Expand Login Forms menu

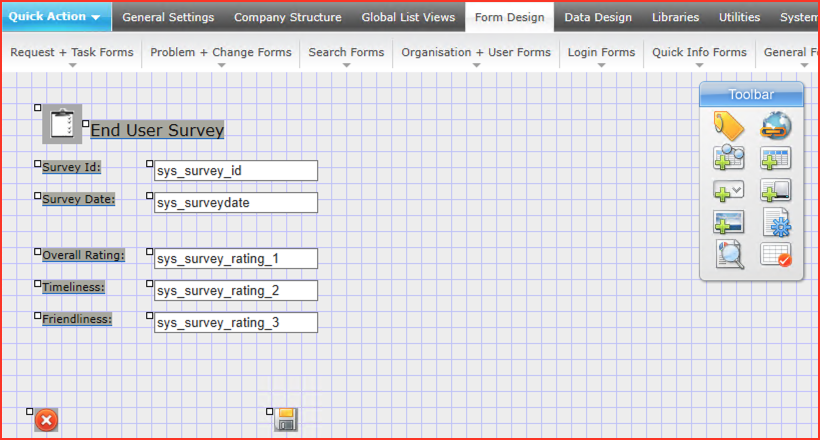click(601, 55)
